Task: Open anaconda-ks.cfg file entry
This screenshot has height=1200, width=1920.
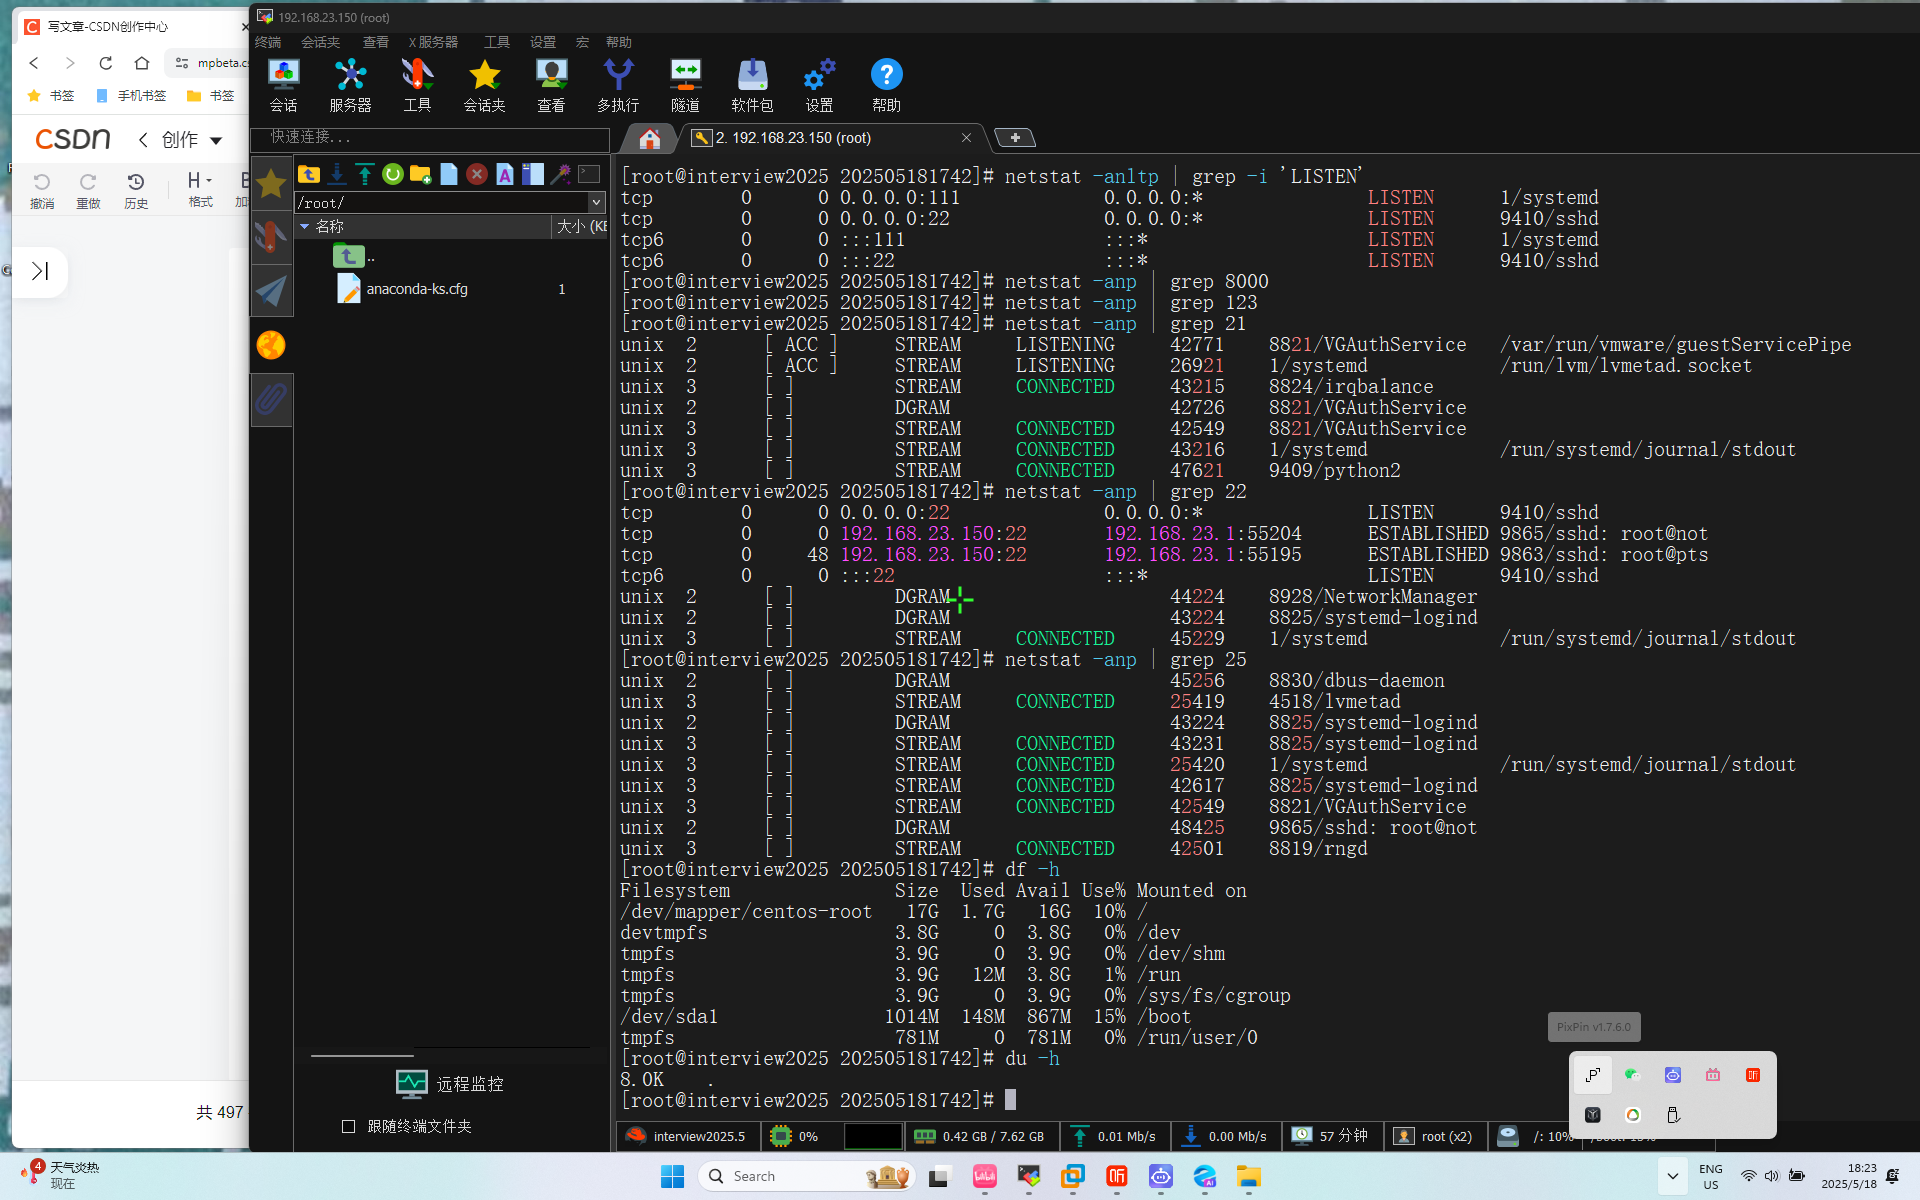Action: coord(416,289)
